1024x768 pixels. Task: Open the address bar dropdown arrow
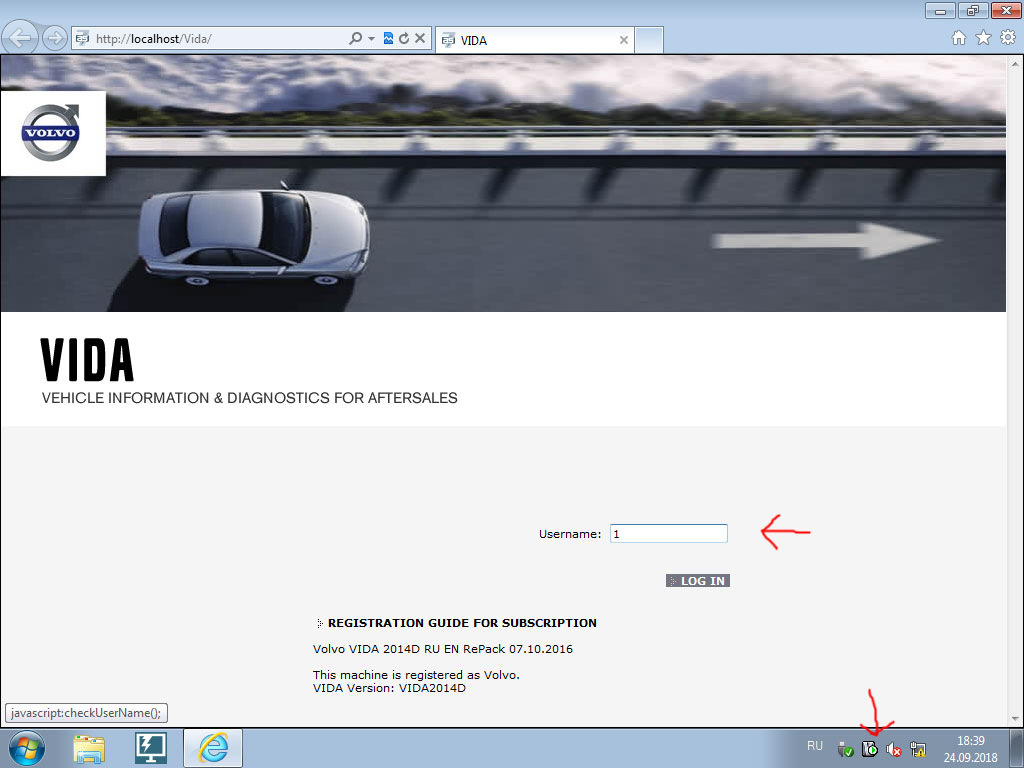371,39
